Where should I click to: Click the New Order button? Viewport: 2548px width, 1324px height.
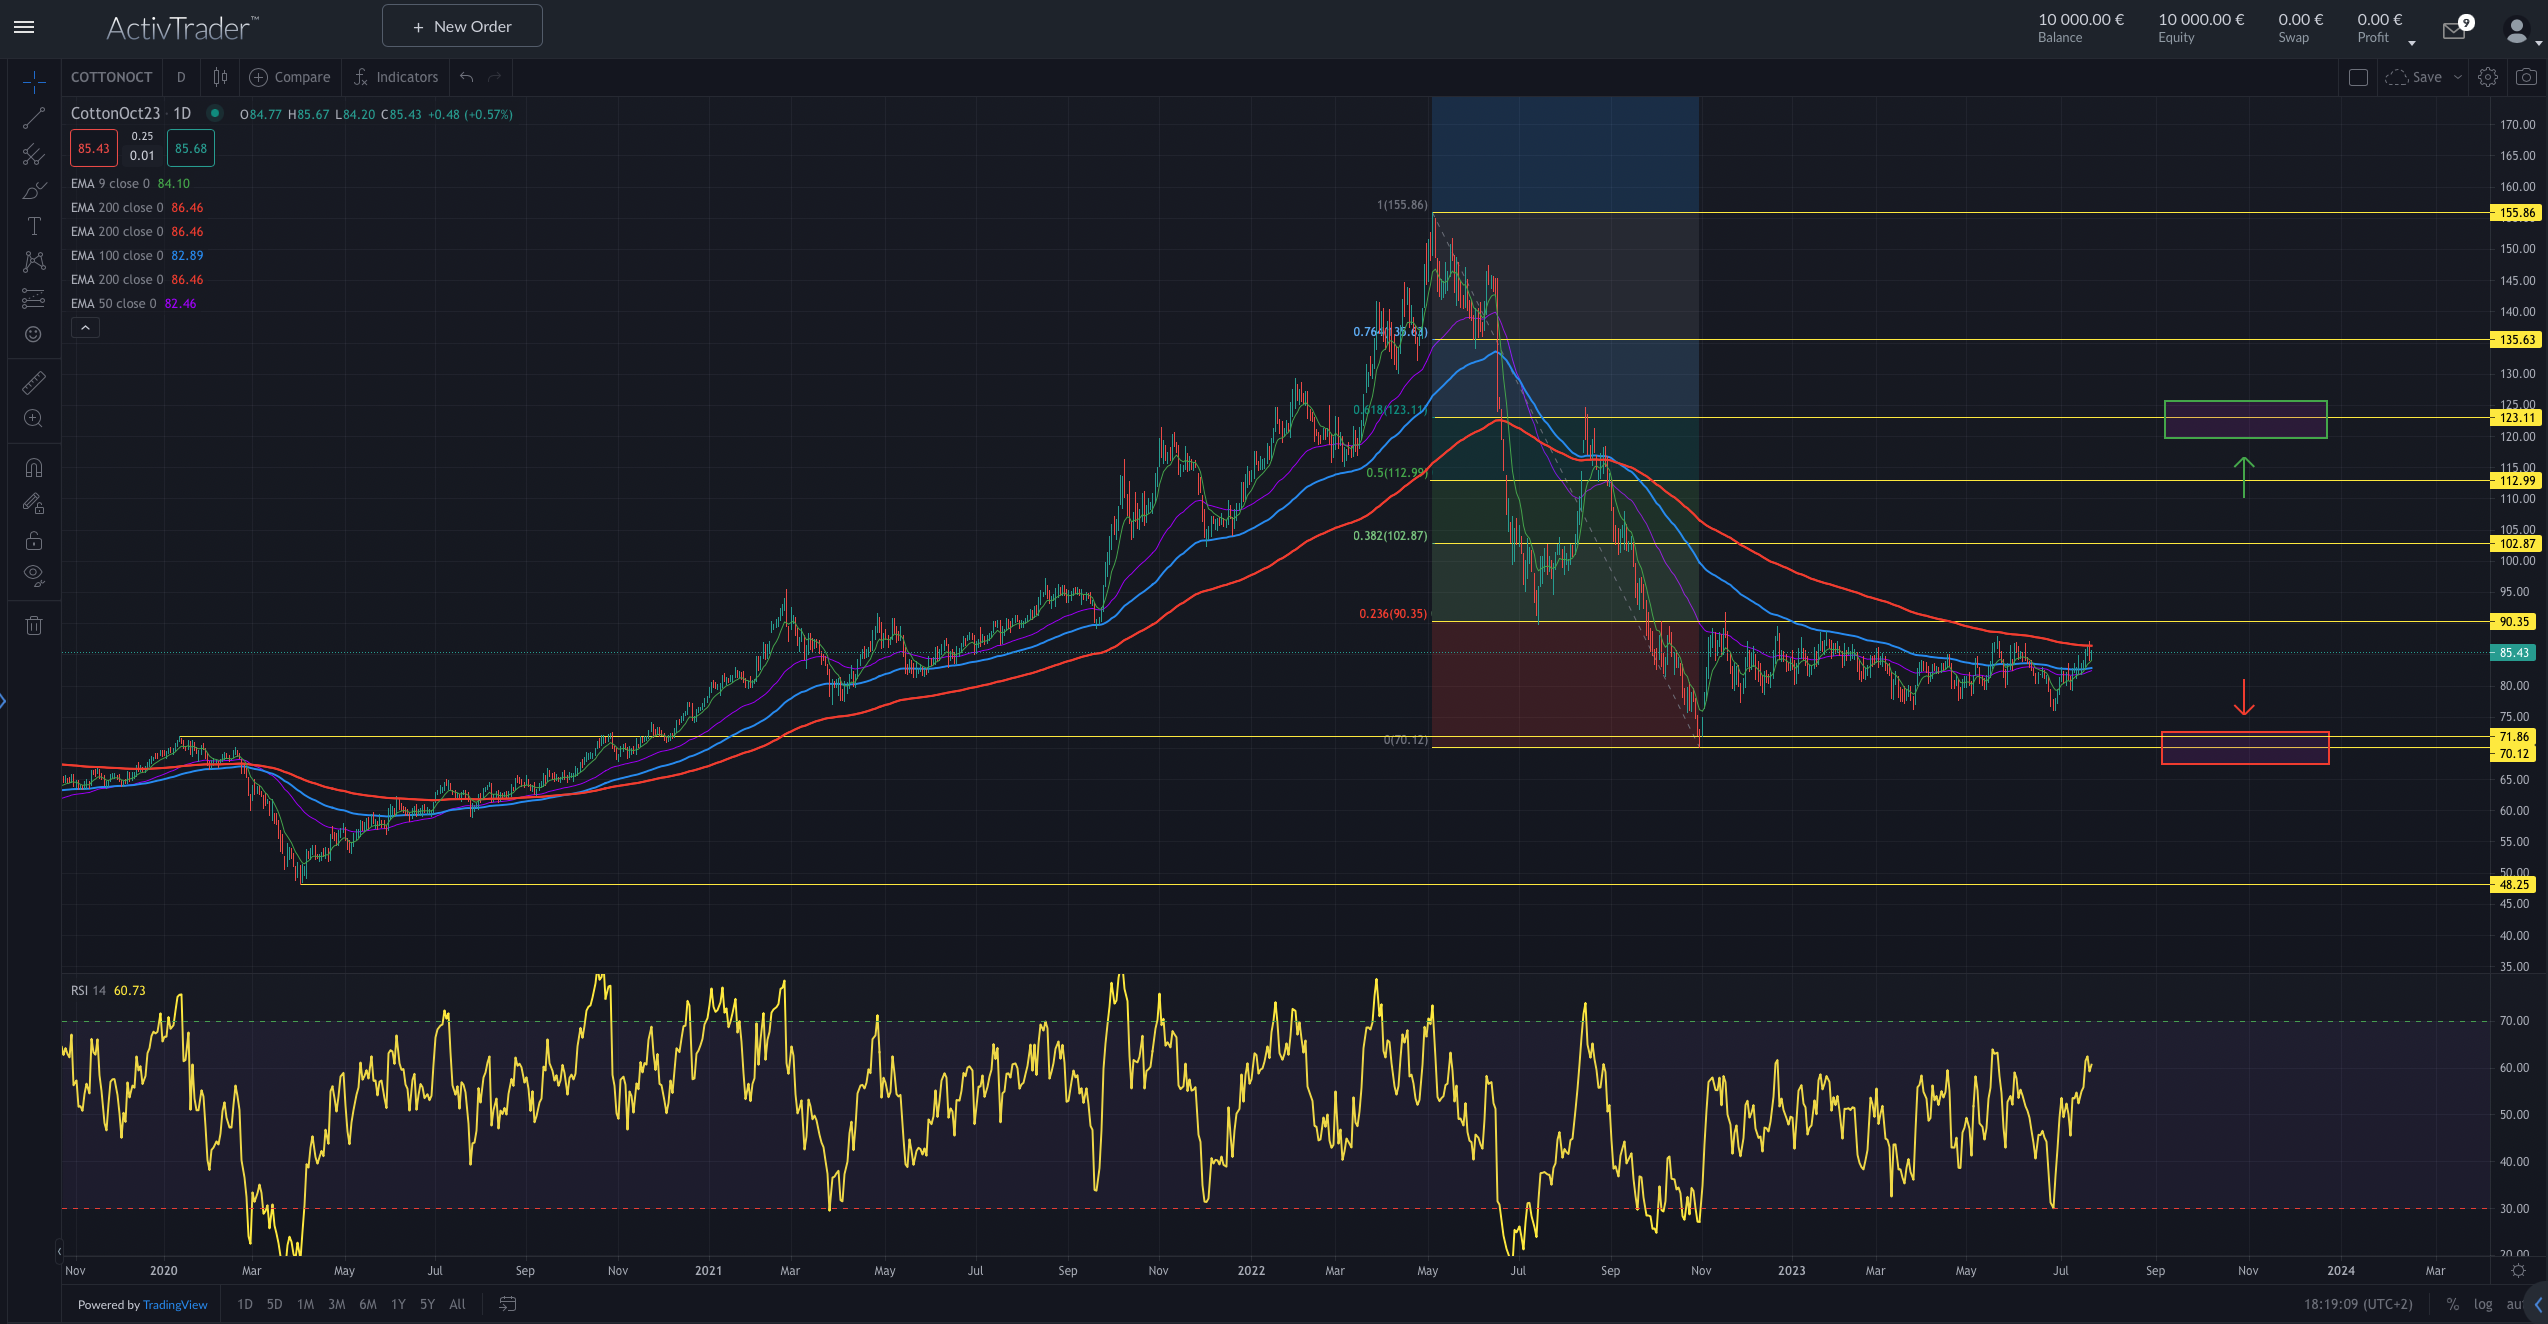(462, 26)
